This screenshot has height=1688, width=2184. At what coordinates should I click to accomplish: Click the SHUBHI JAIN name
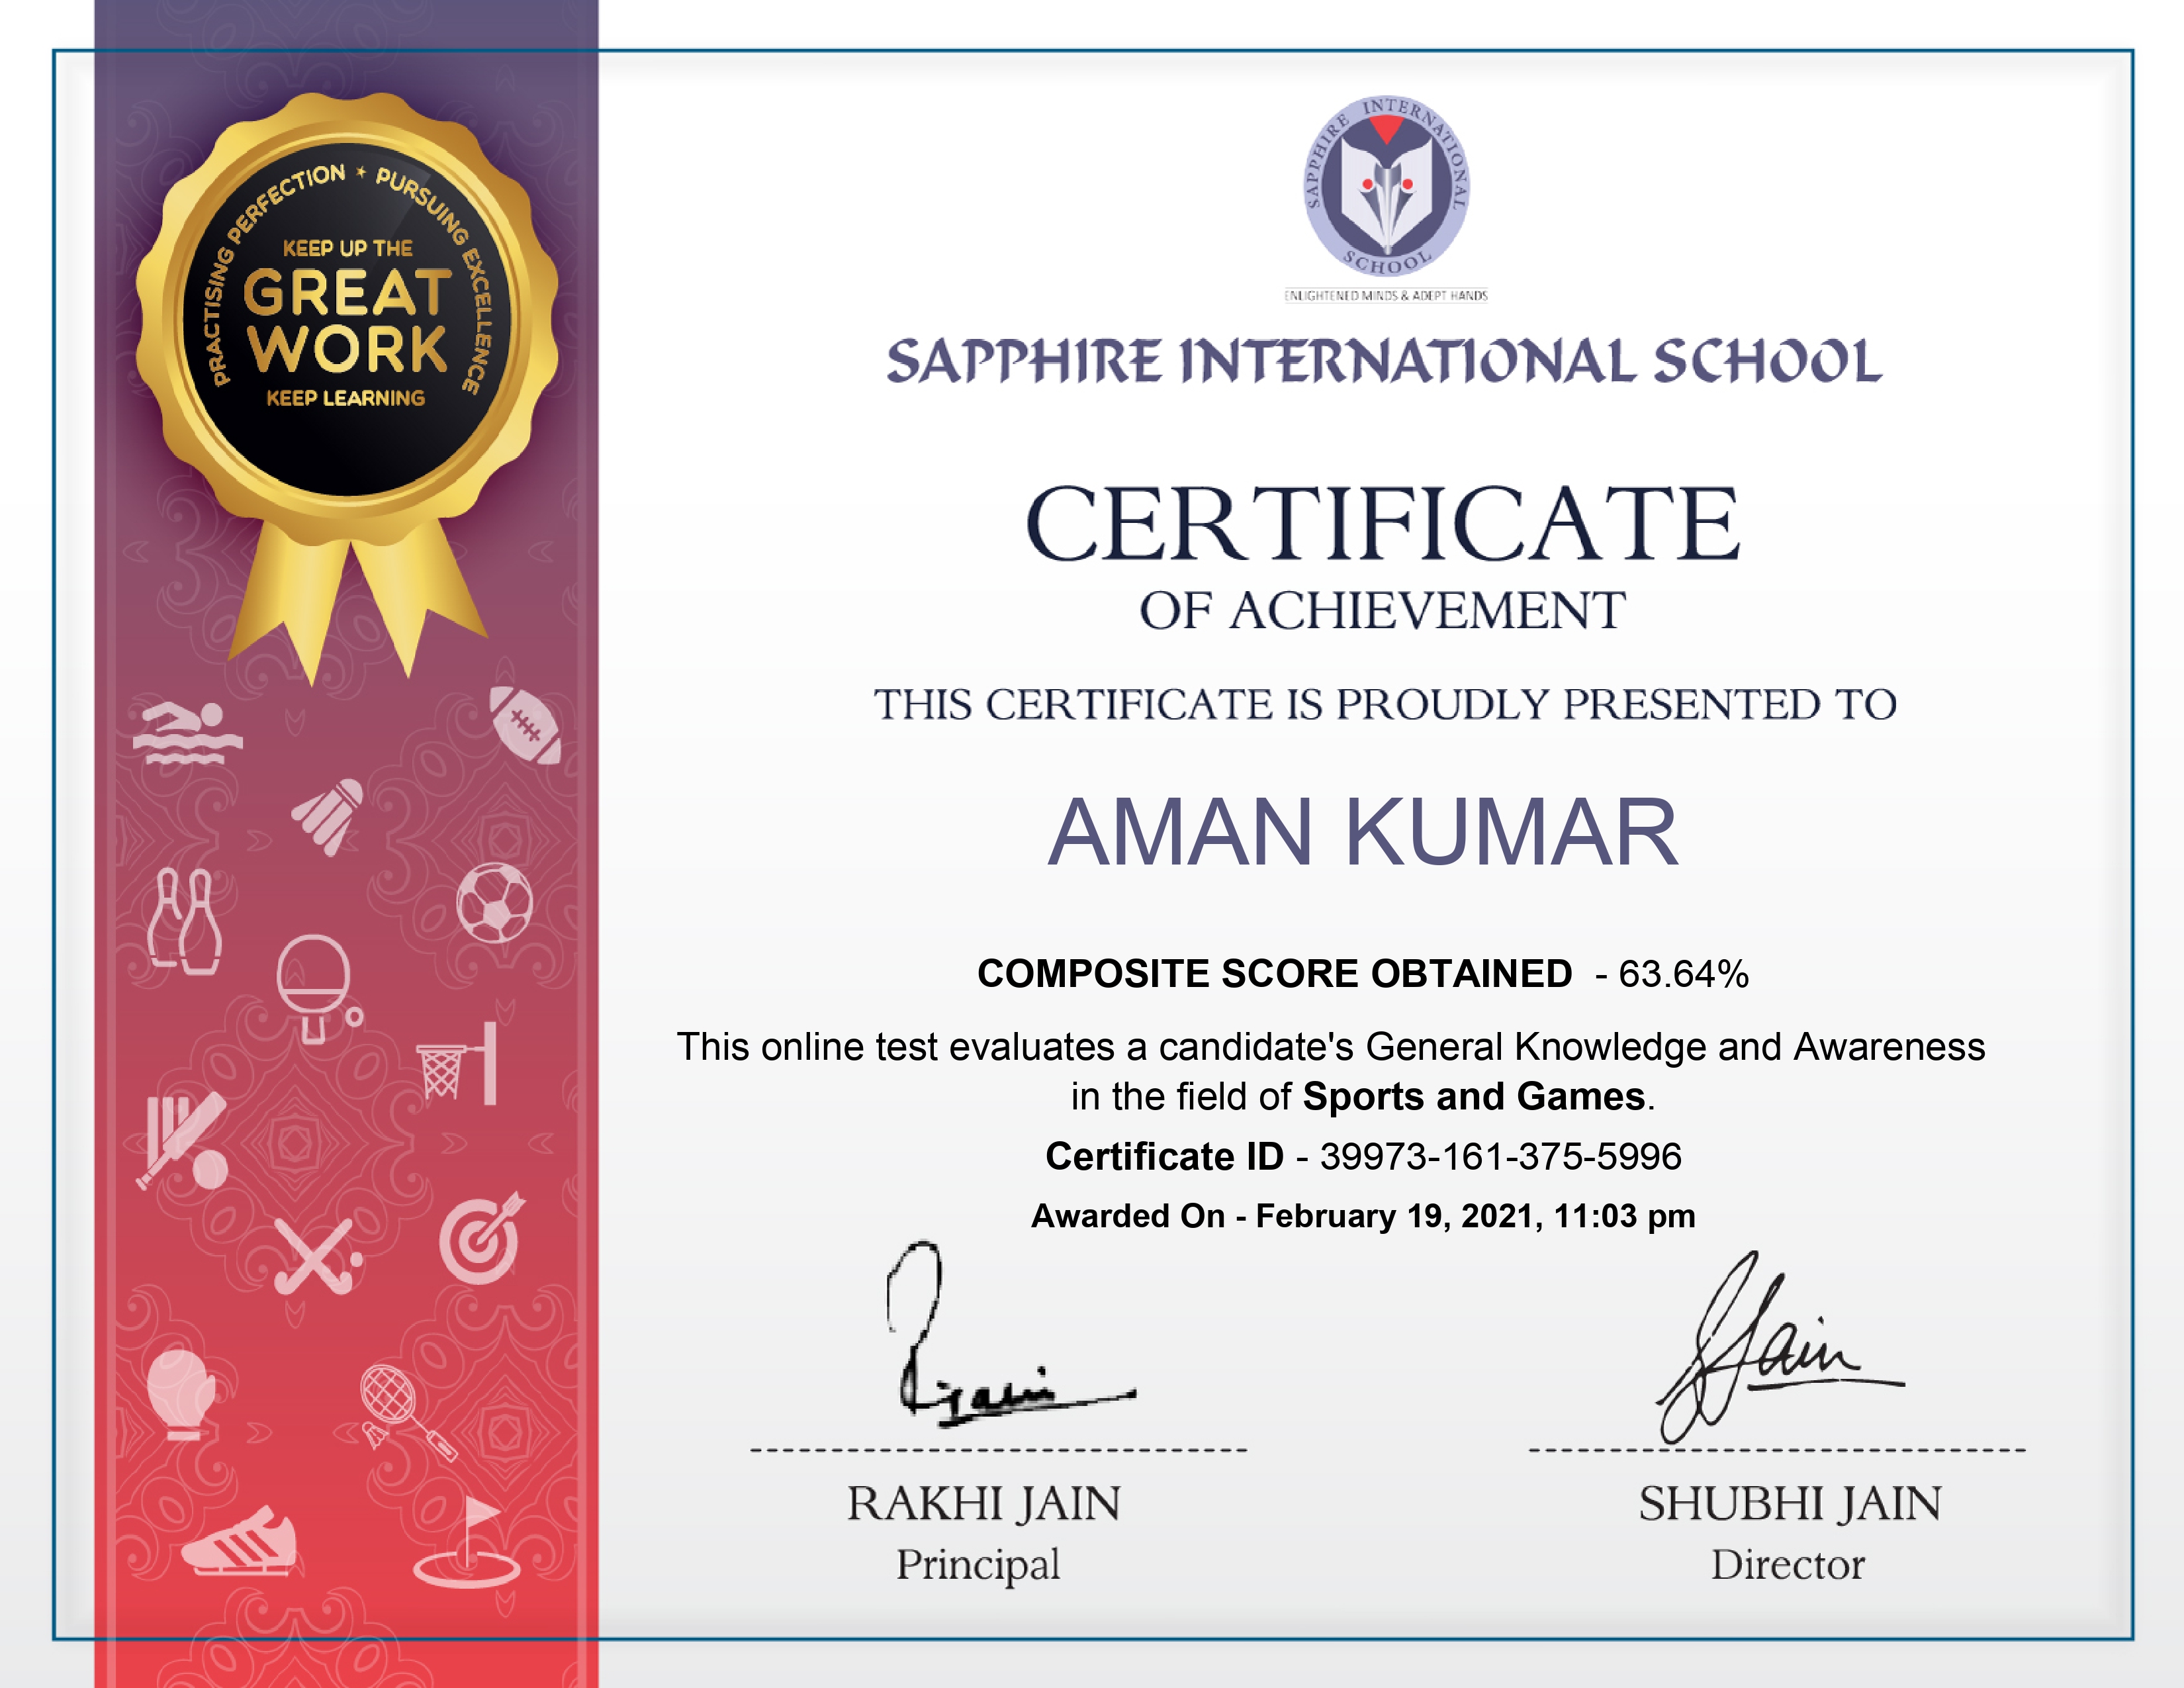(x=1790, y=1504)
